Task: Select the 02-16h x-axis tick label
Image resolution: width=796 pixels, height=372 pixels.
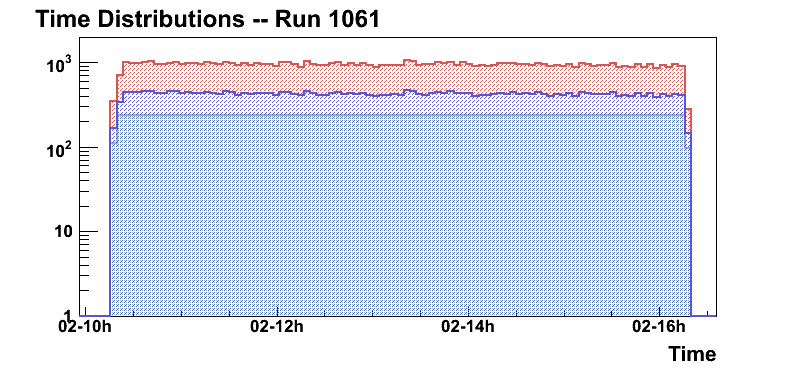Action: tap(659, 327)
